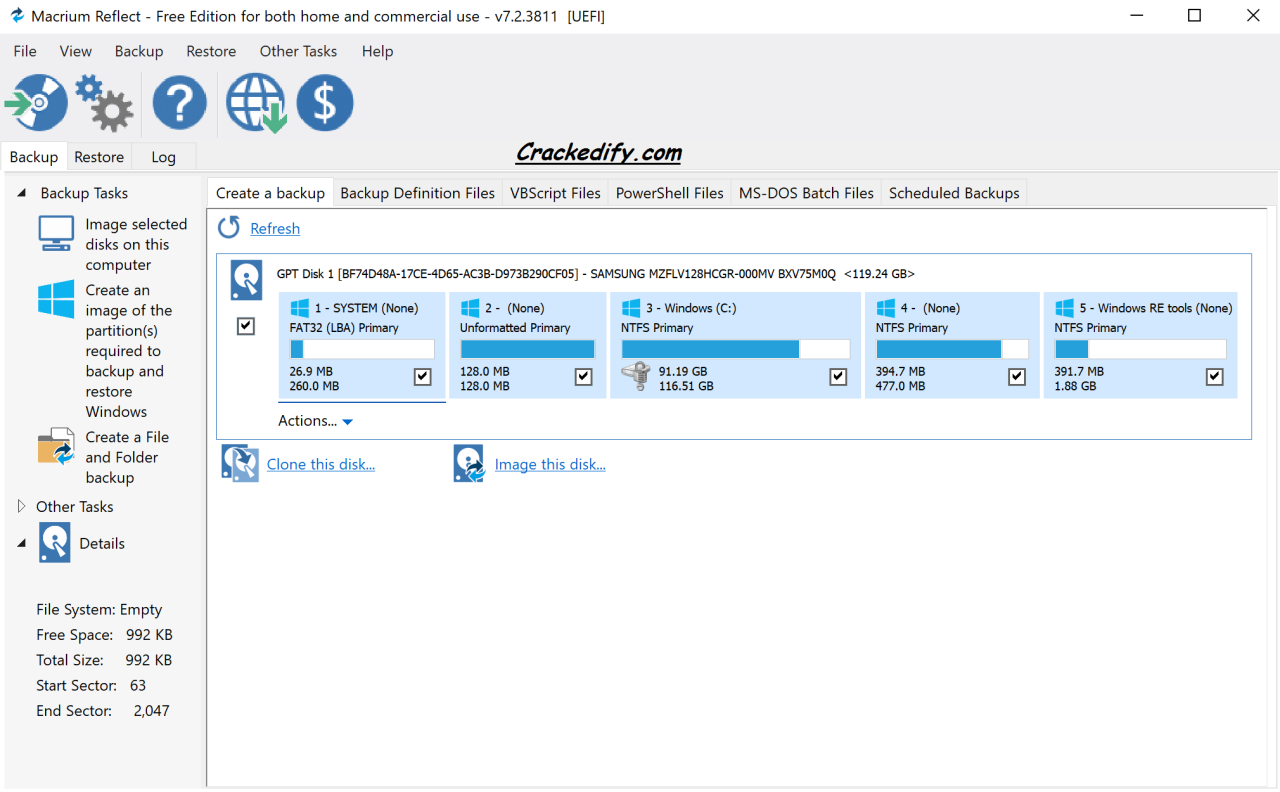Click the Clone this disk... link
Image resolution: width=1280 pixels, height=792 pixels.
click(321, 464)
